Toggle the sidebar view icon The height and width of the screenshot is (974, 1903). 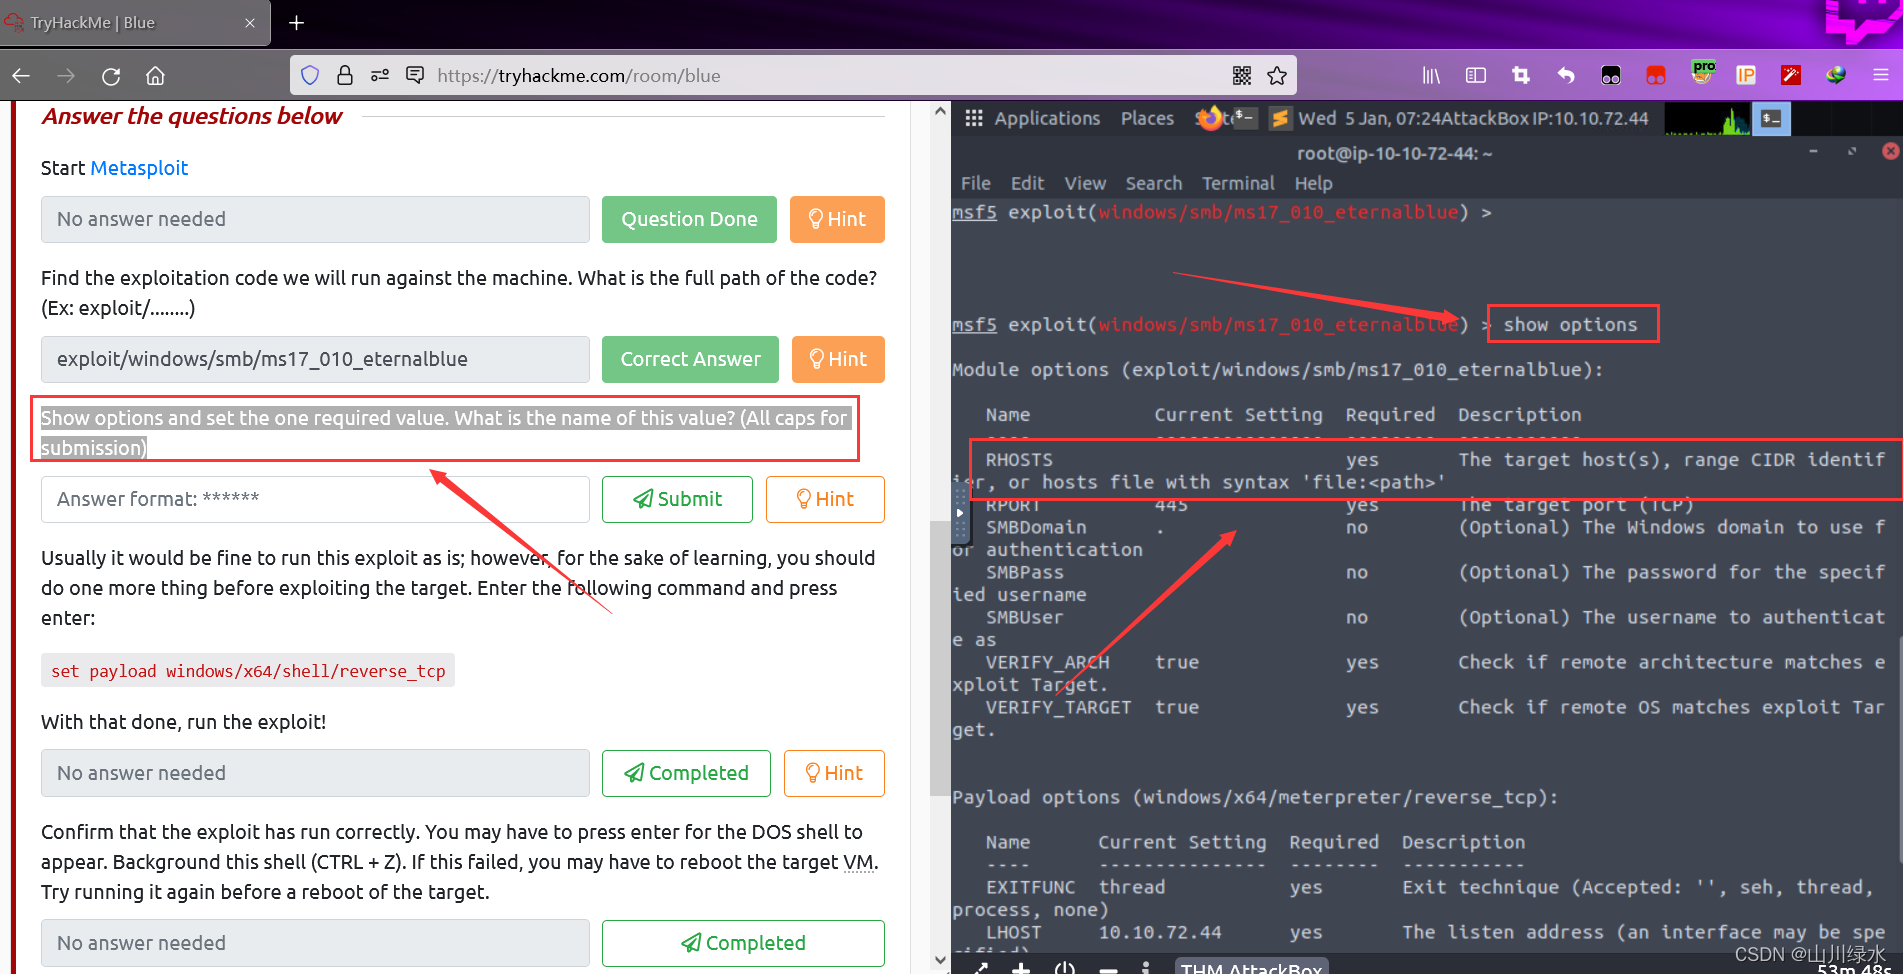pyautogui.click(x=1476, y=75)
